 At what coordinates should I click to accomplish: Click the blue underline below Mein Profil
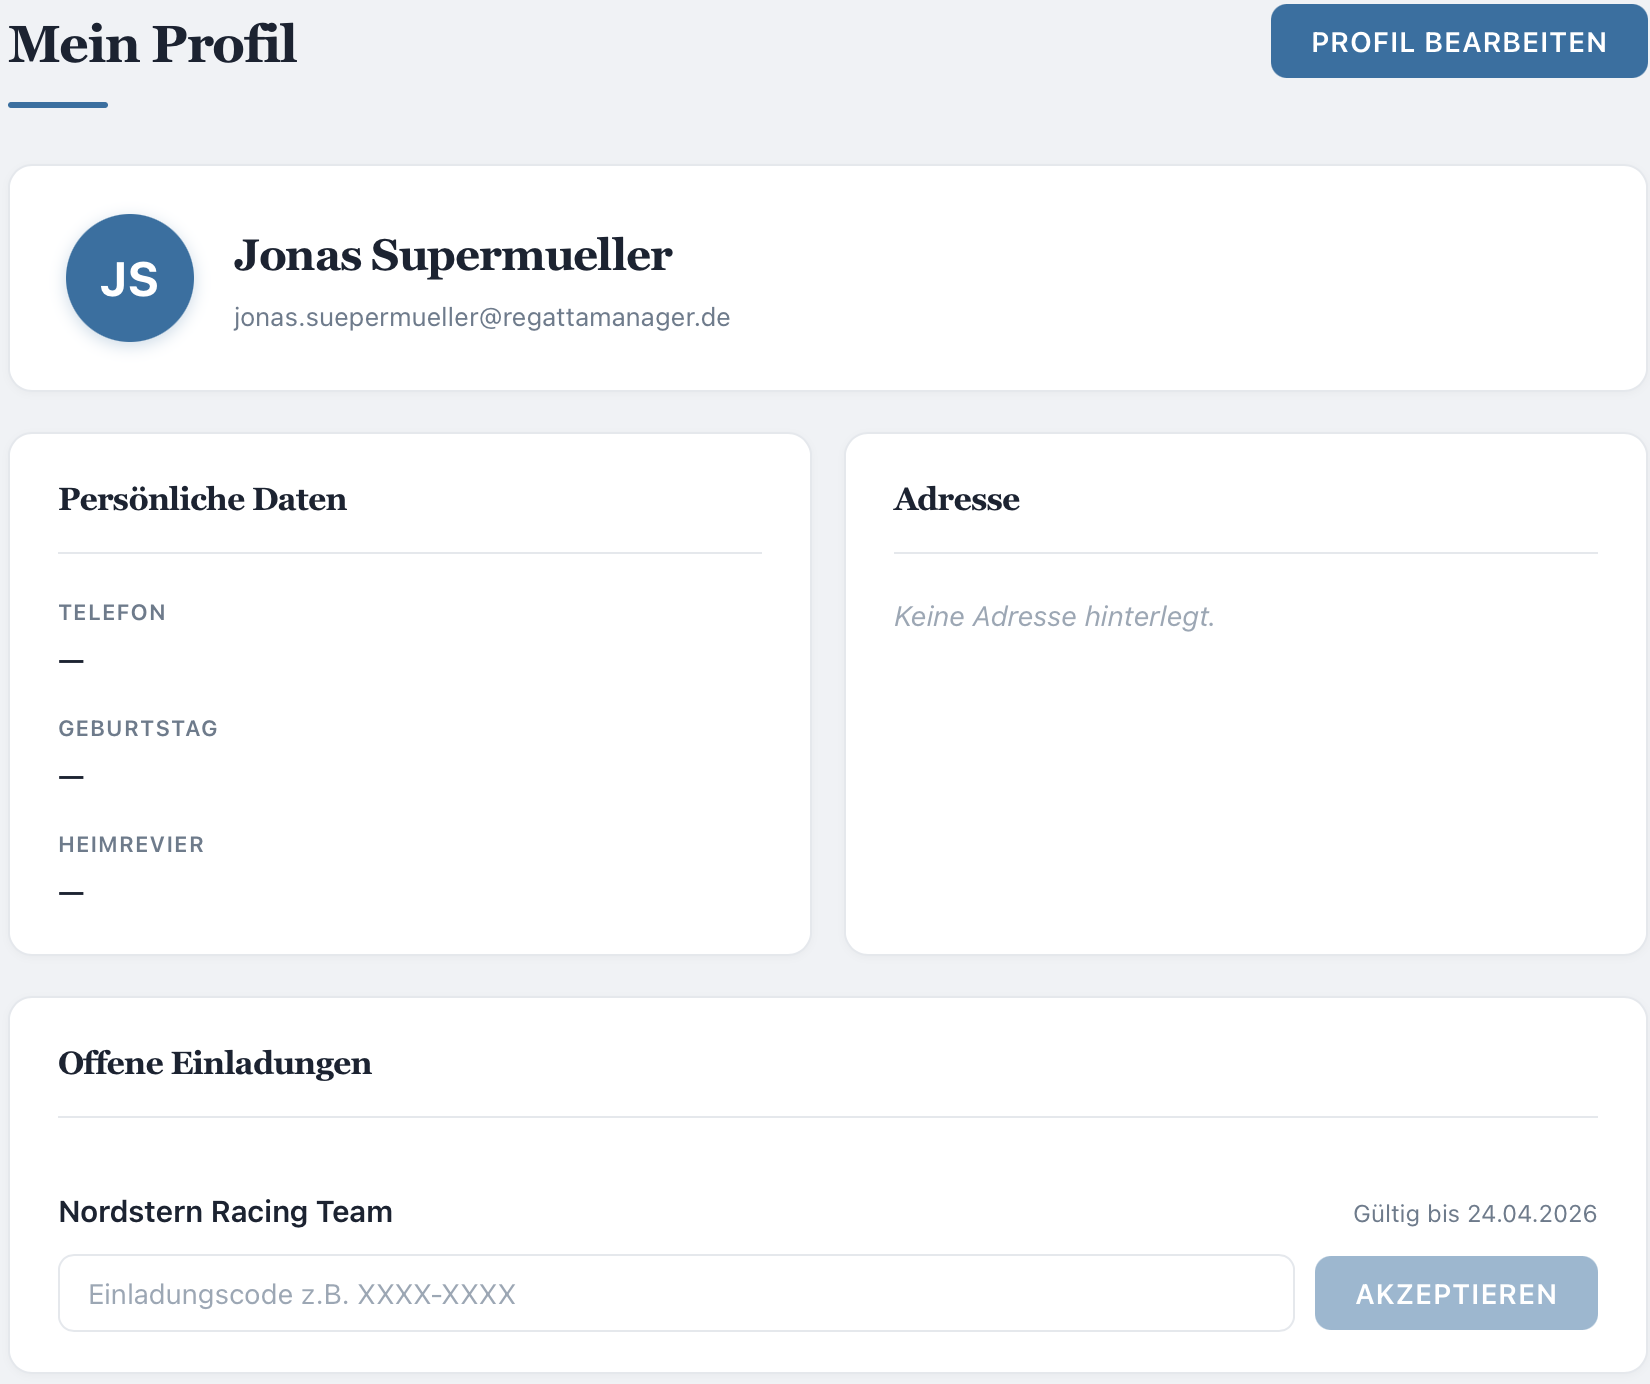(x=58, y=104)
